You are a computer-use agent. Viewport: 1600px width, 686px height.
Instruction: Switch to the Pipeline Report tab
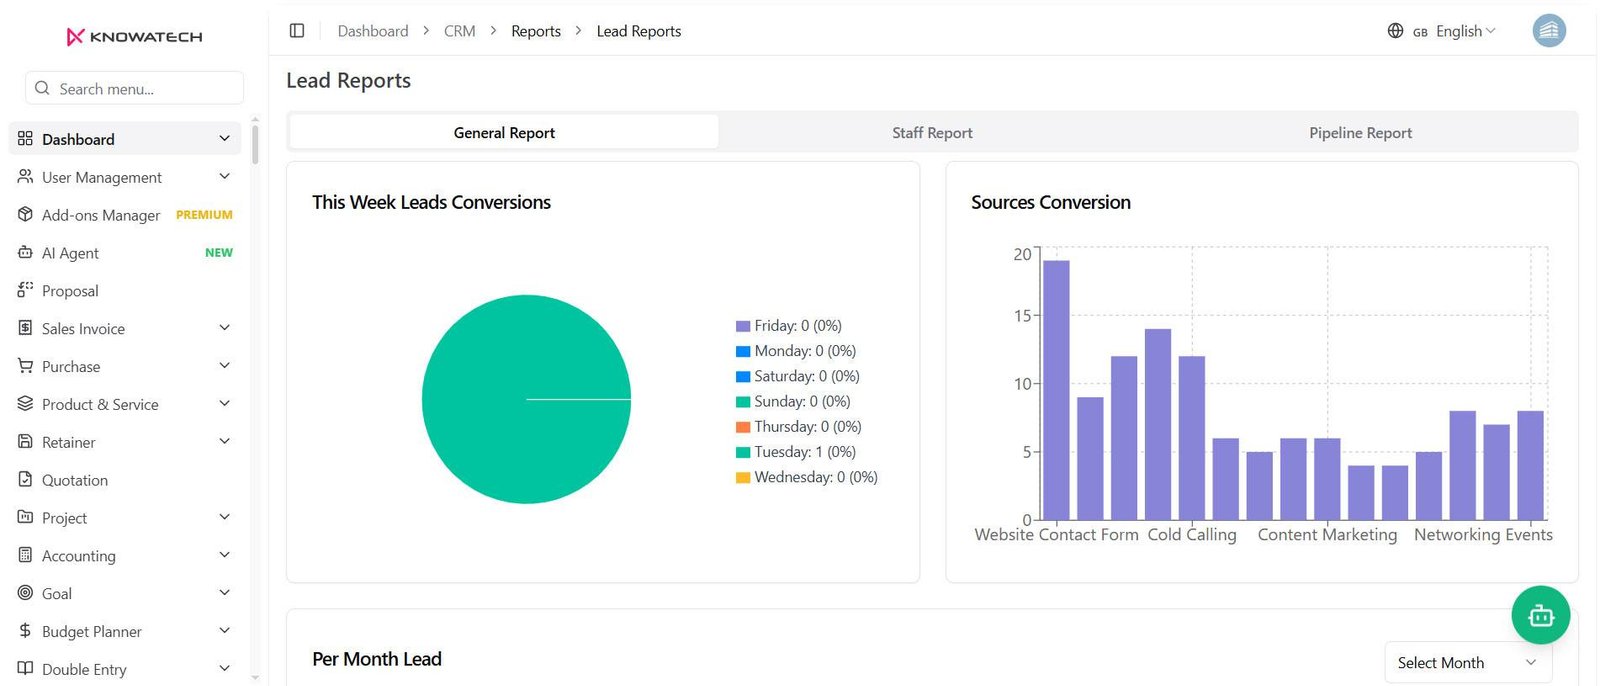tap(1360, 132)
